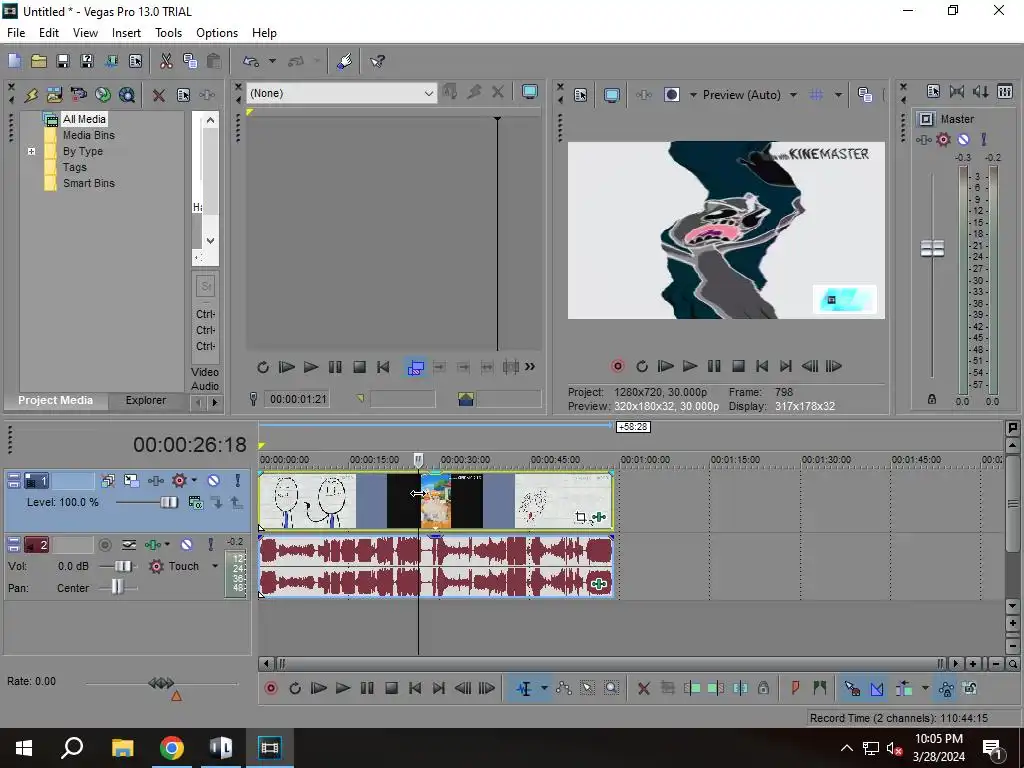
Task: Open the Insert menu
Action: pos(126,33)
